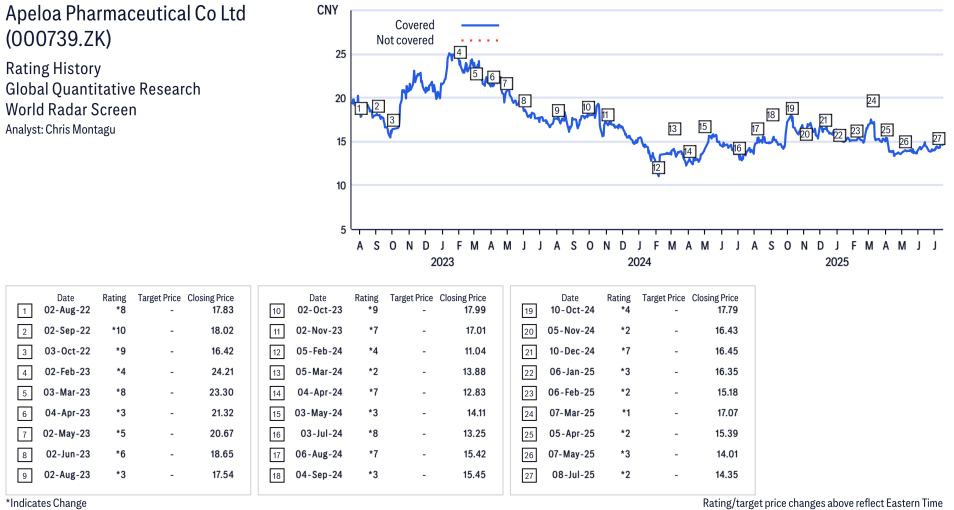Click the table box numbered 10

point(277,311)
